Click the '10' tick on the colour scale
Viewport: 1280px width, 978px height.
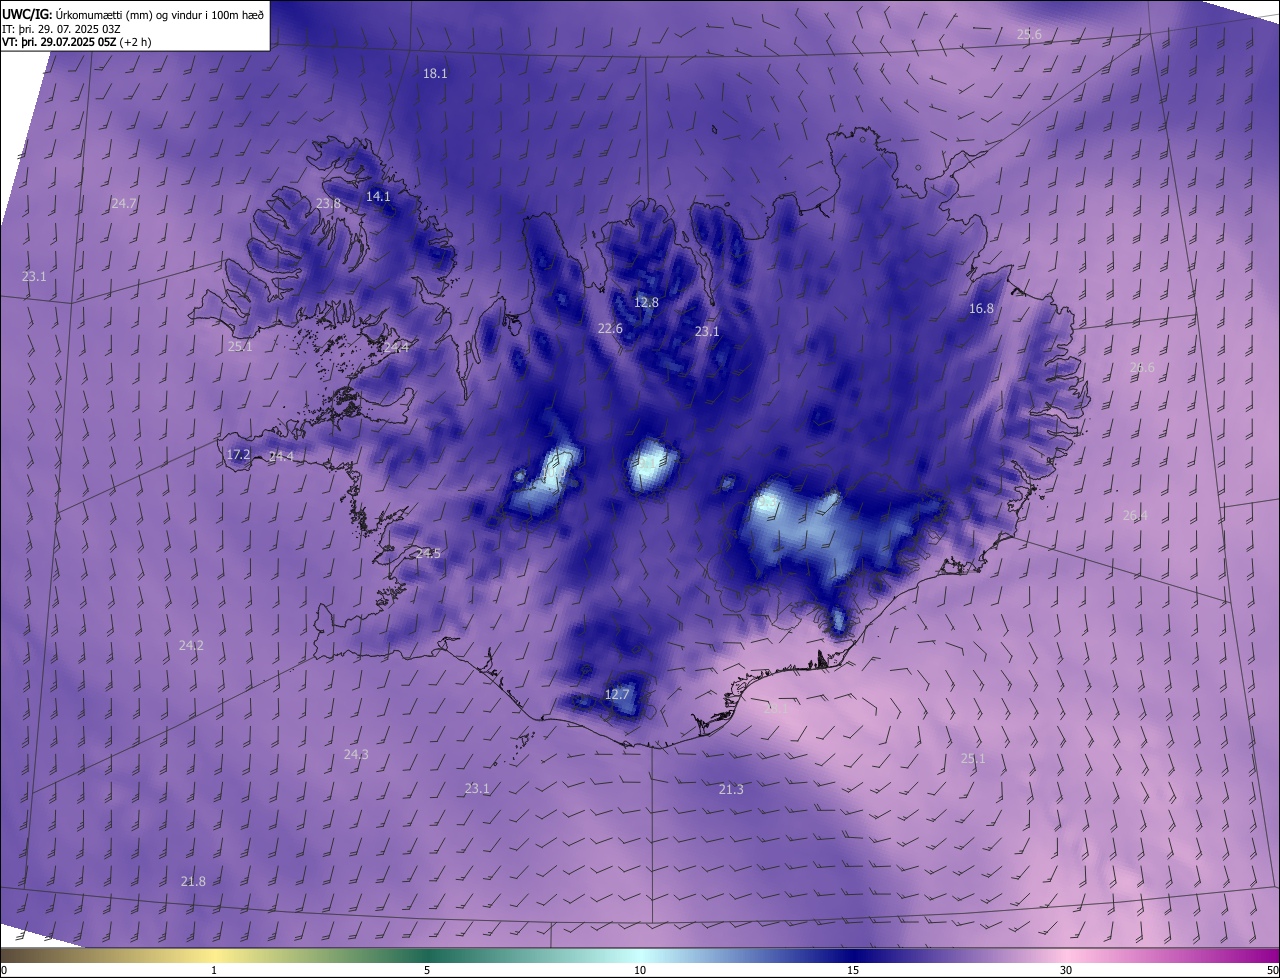pos(640,971)
